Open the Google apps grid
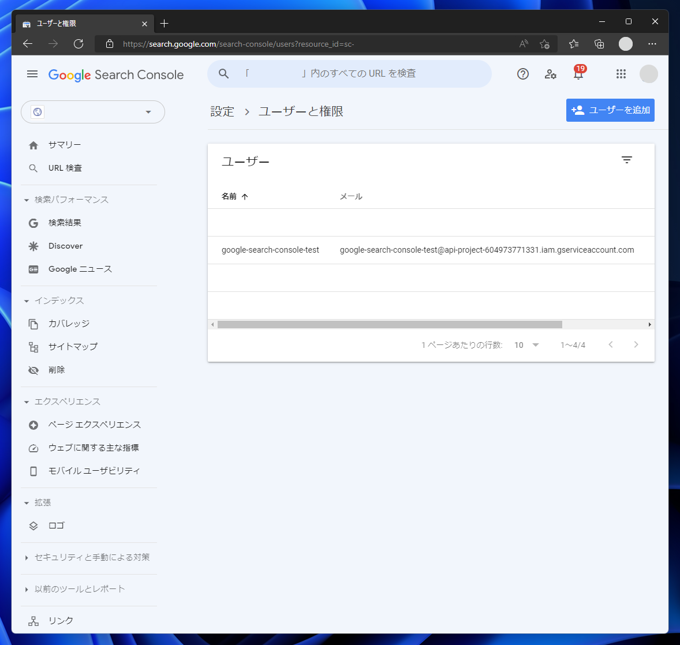This screenshot has width=680, height=645. 621,74
